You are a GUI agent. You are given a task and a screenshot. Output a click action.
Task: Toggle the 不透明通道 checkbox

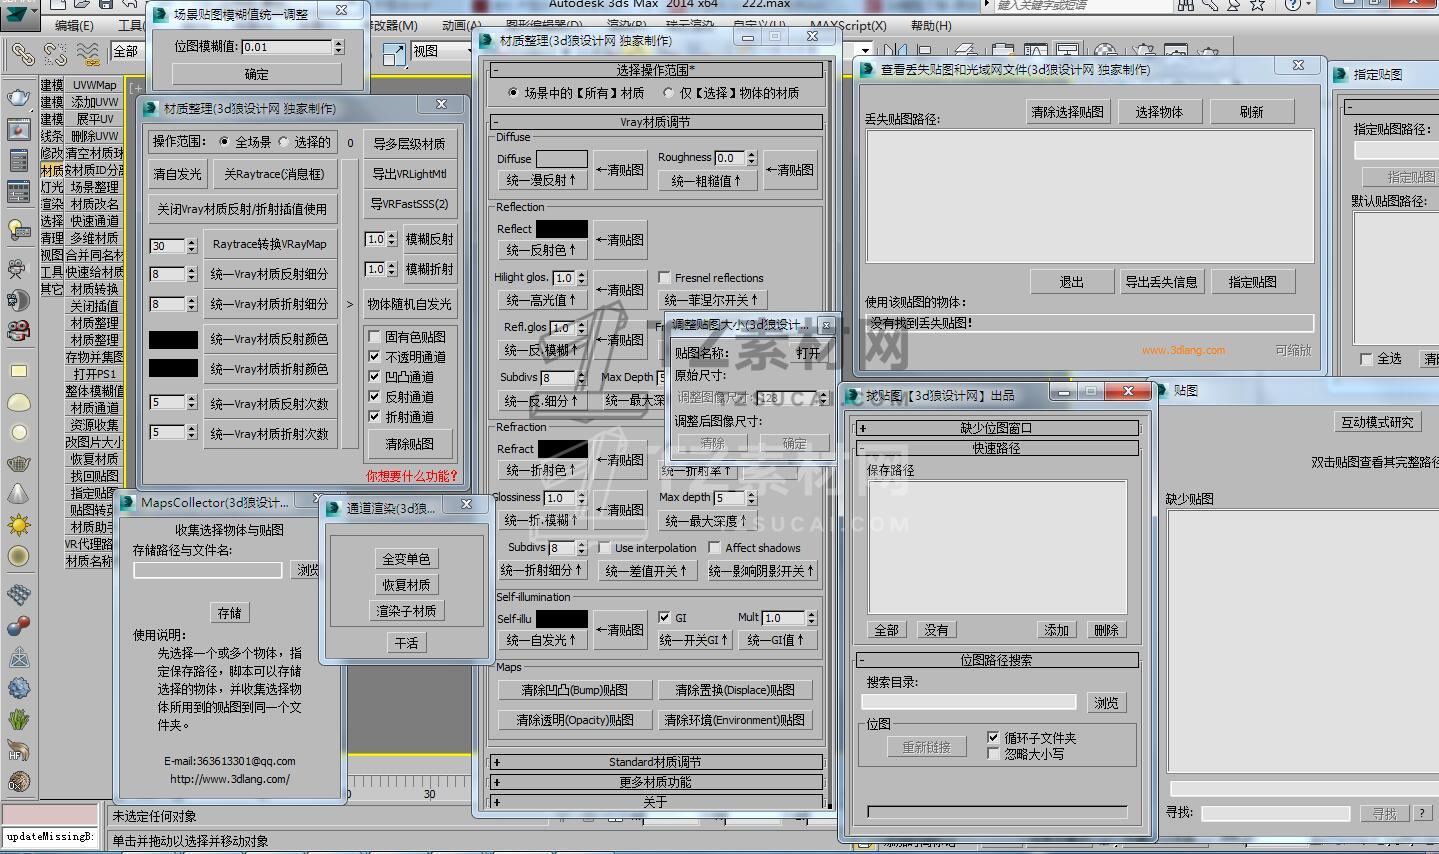(374, 357)
